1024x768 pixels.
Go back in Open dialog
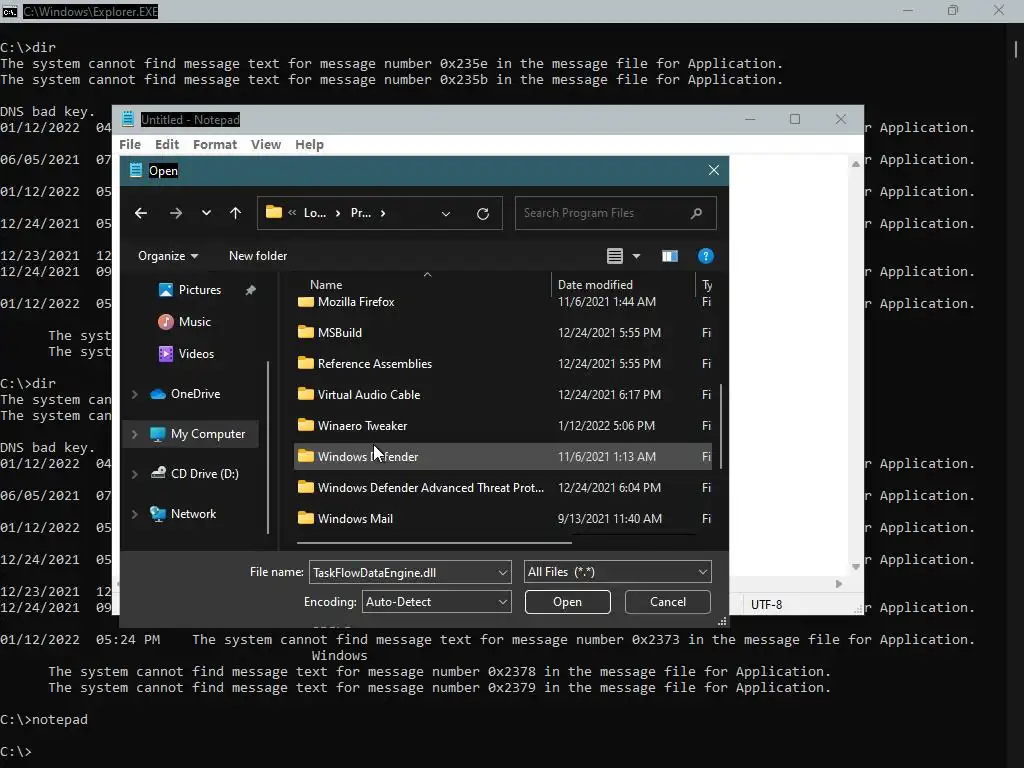[141, 213]
